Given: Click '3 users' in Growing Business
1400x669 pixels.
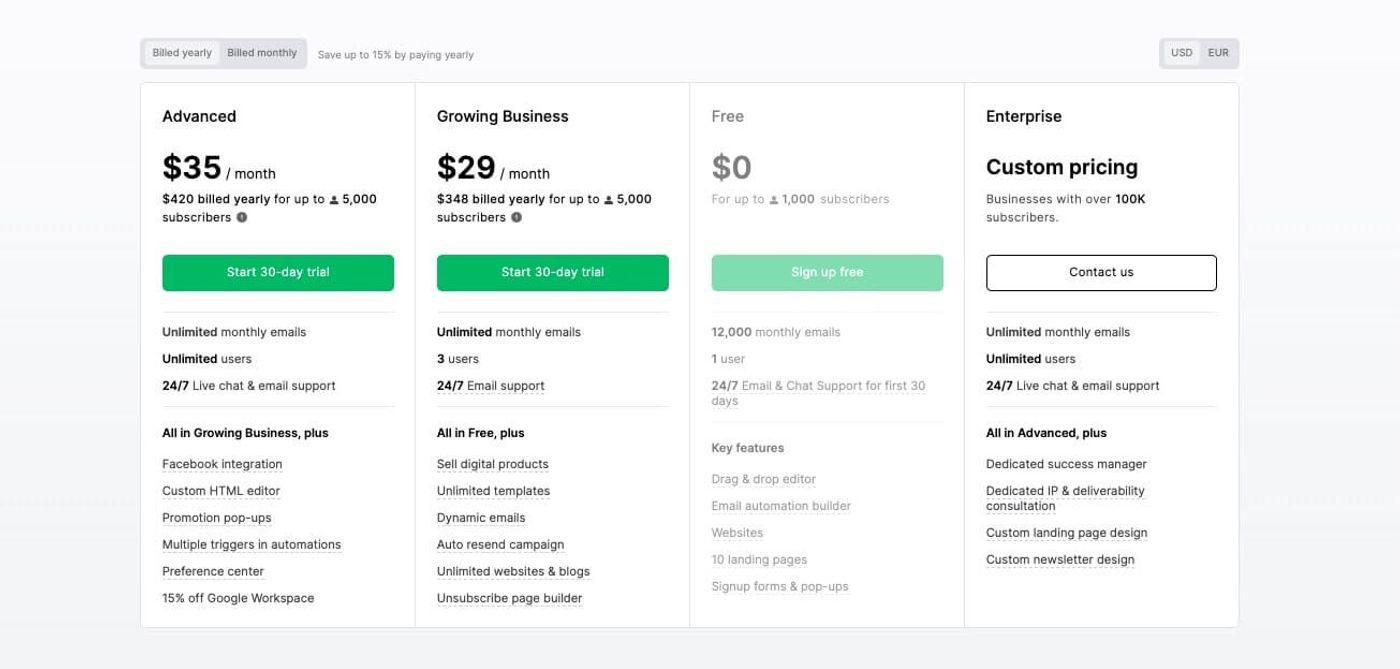Looking at the screenshot, I should tap(458, 359).
